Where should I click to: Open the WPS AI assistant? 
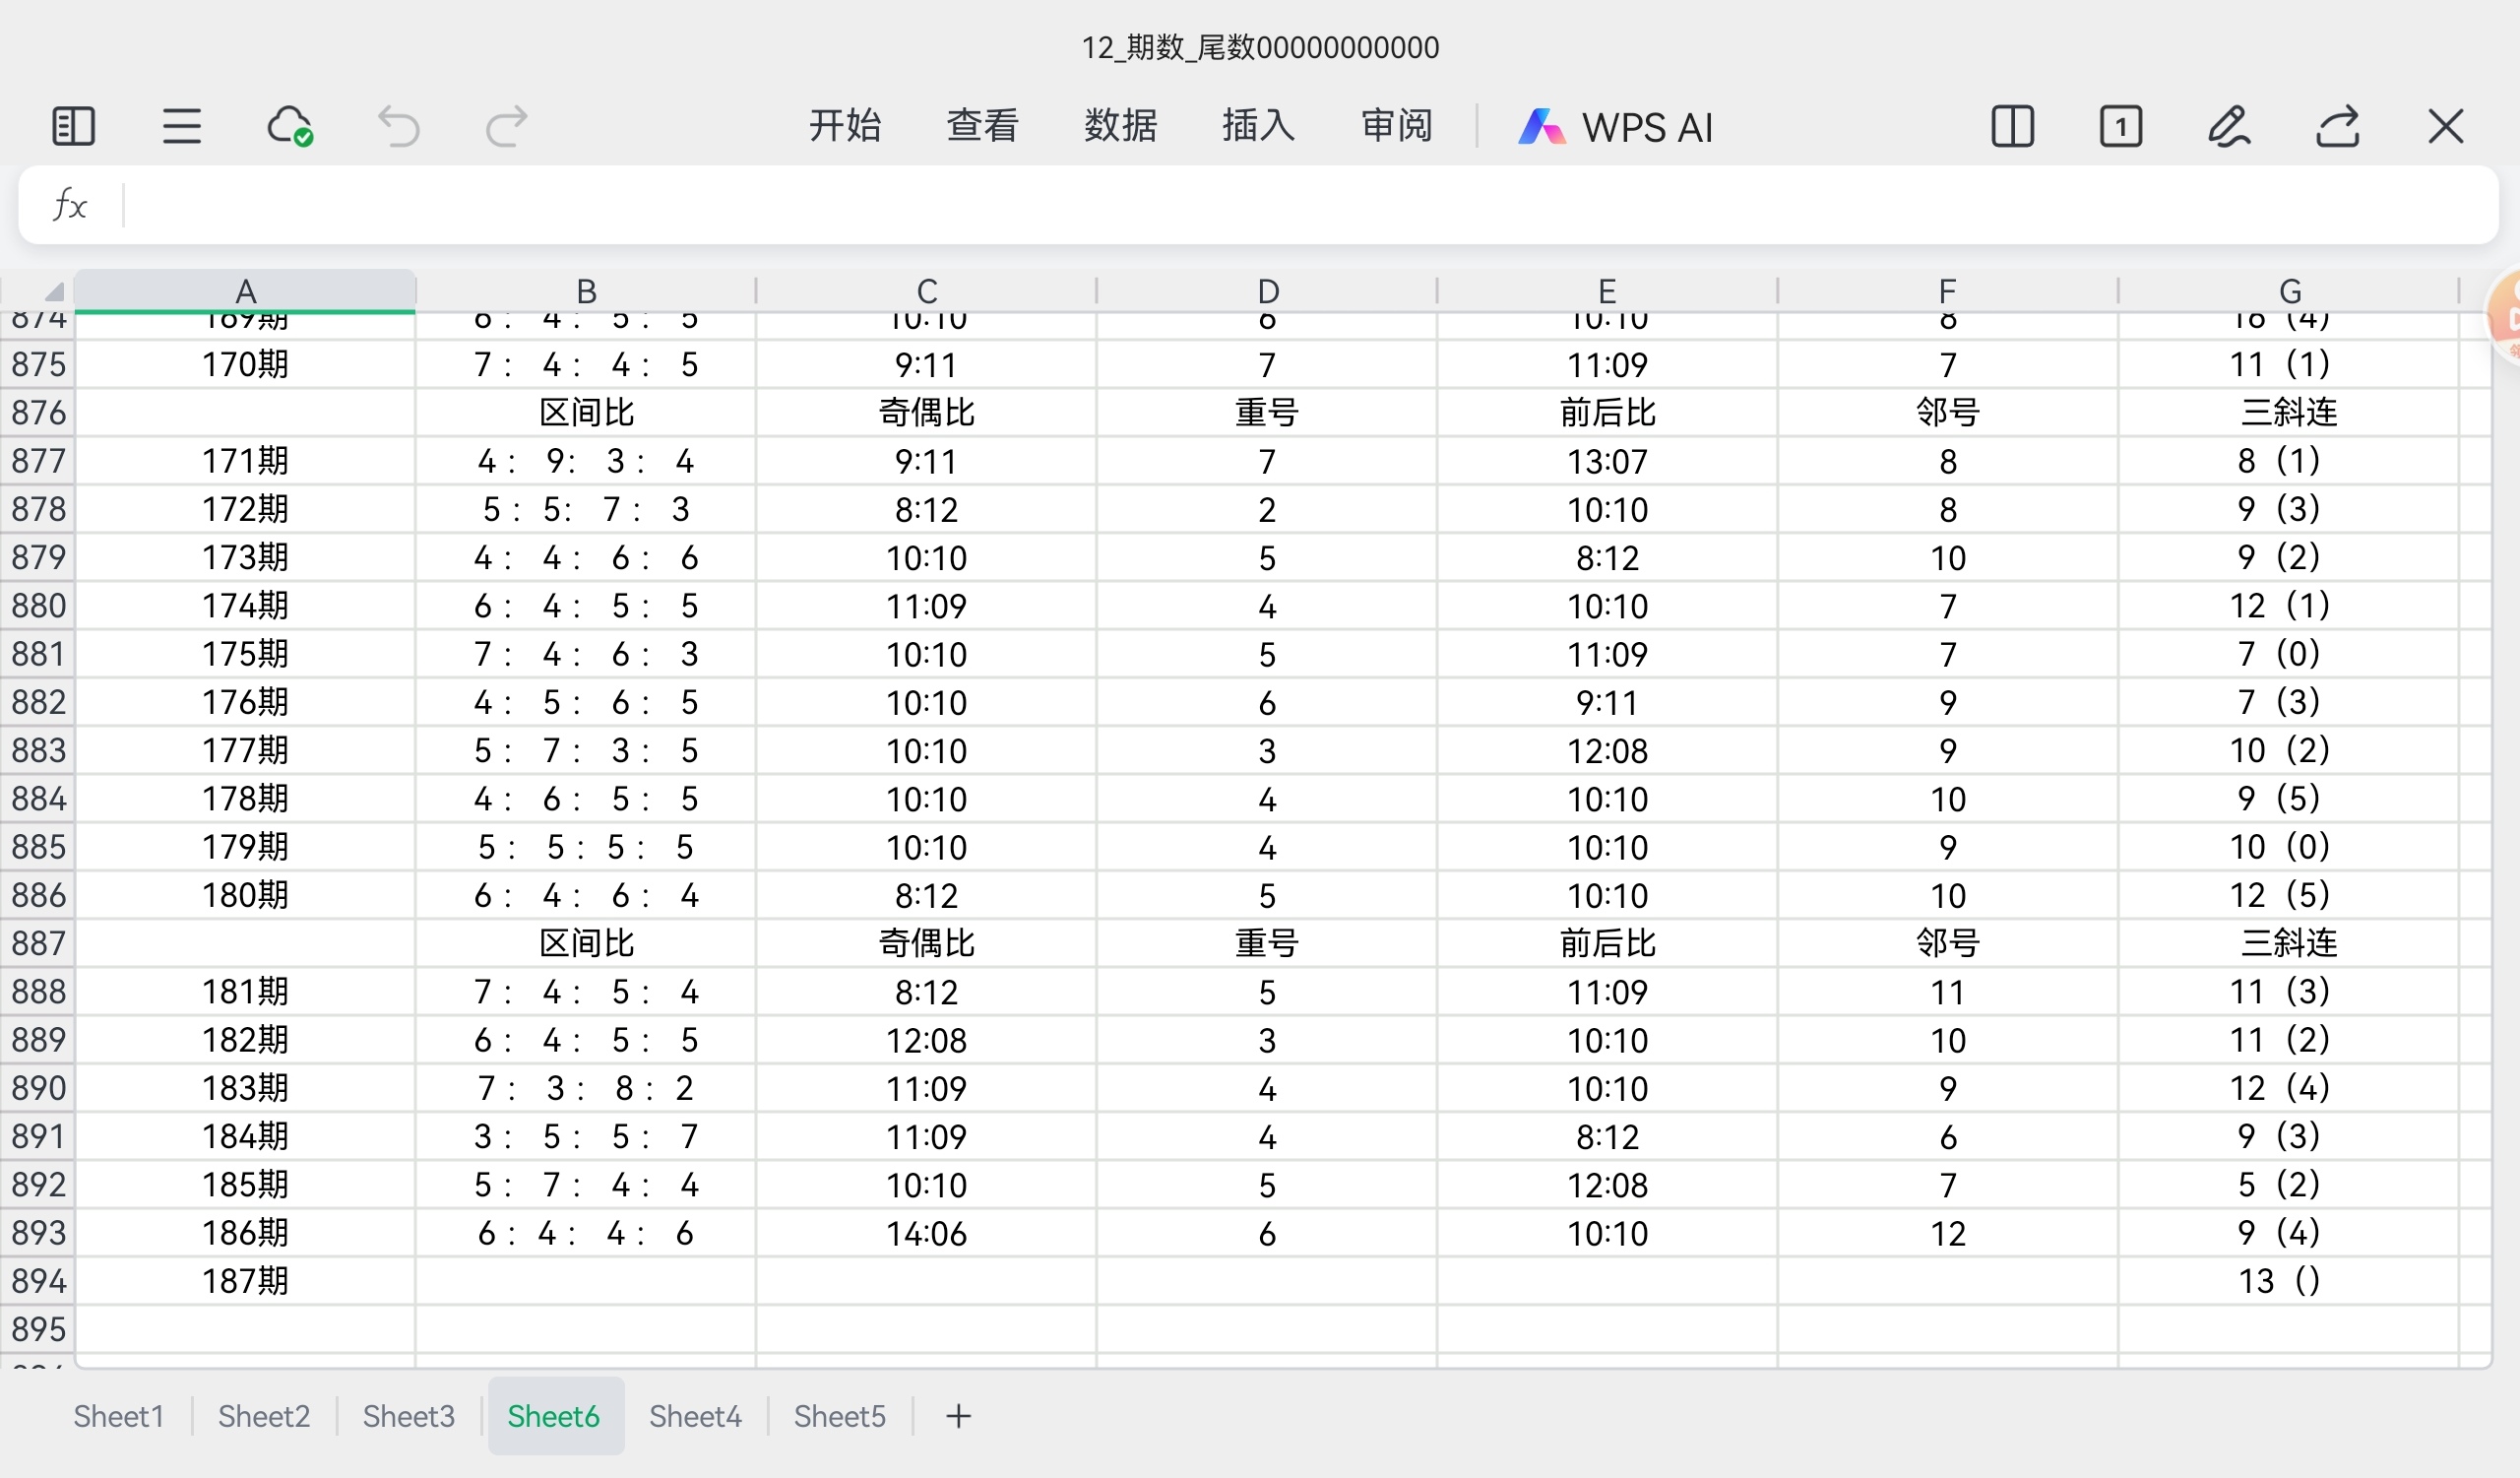pos(1615,127)
